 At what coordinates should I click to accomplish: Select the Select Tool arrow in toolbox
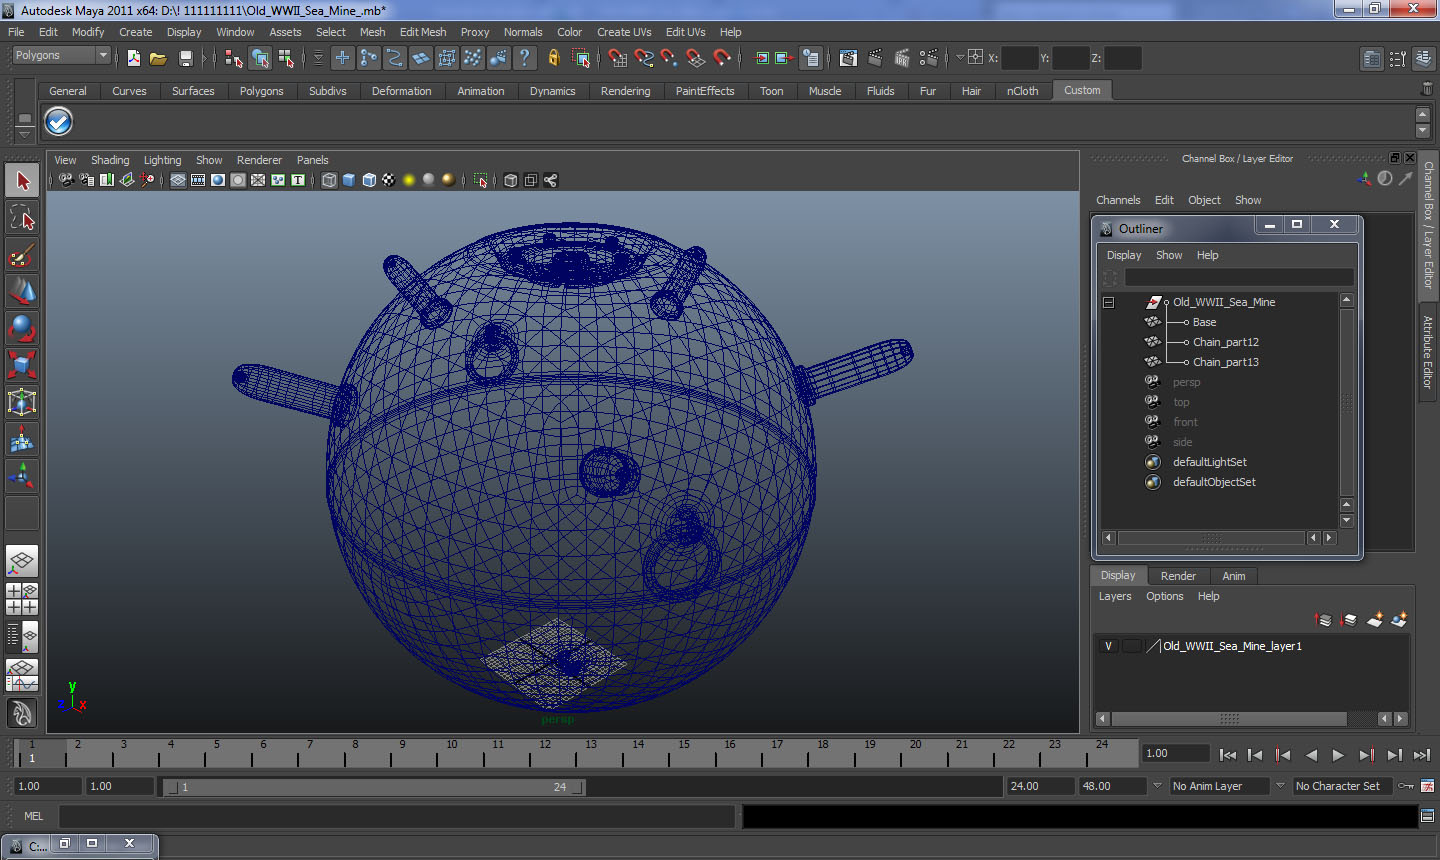[x=22, y=181]
